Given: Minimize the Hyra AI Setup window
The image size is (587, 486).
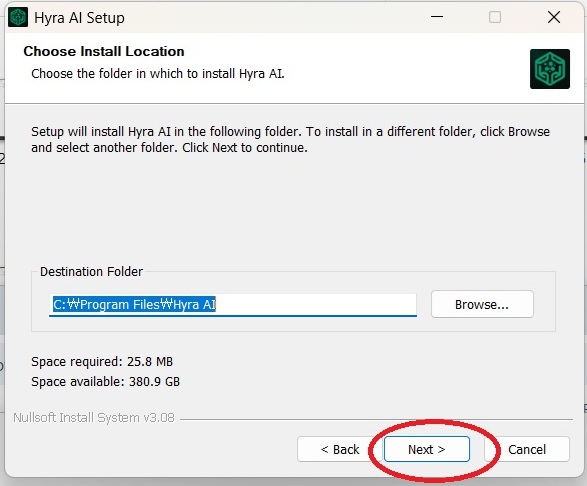Looking at the screenshot, I should point(437,17).
